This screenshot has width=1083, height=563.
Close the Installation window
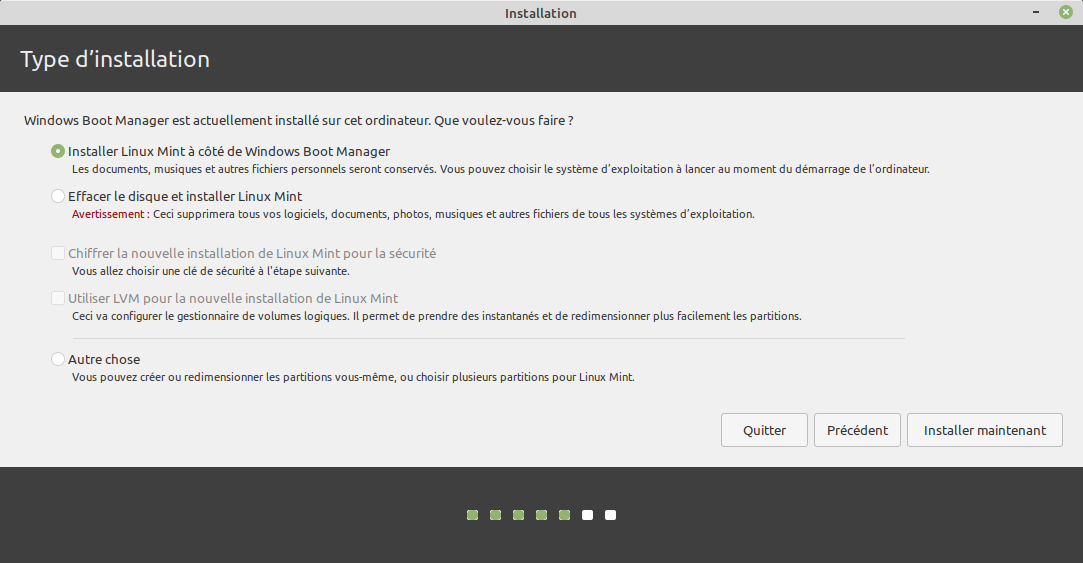pyautogui.click(x=1065, y=12)
